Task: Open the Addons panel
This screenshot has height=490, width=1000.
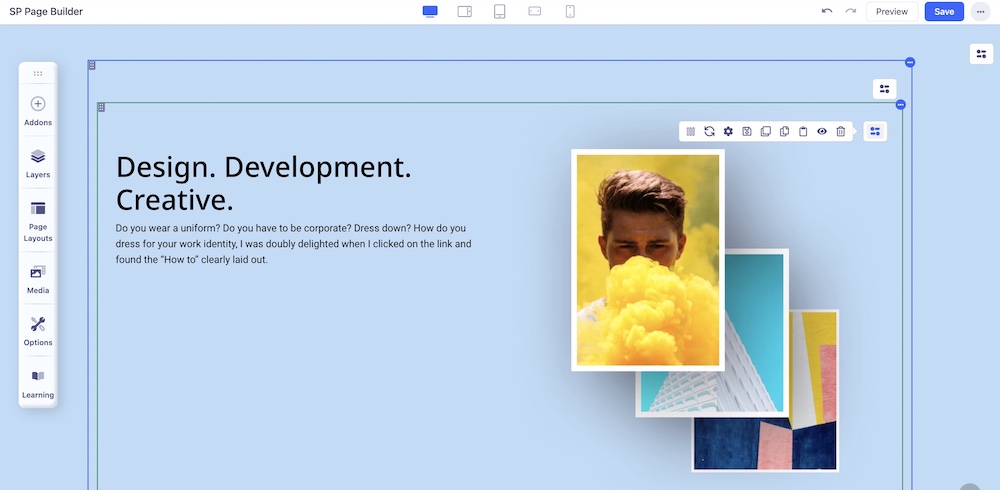Action: tap(38, 110)
